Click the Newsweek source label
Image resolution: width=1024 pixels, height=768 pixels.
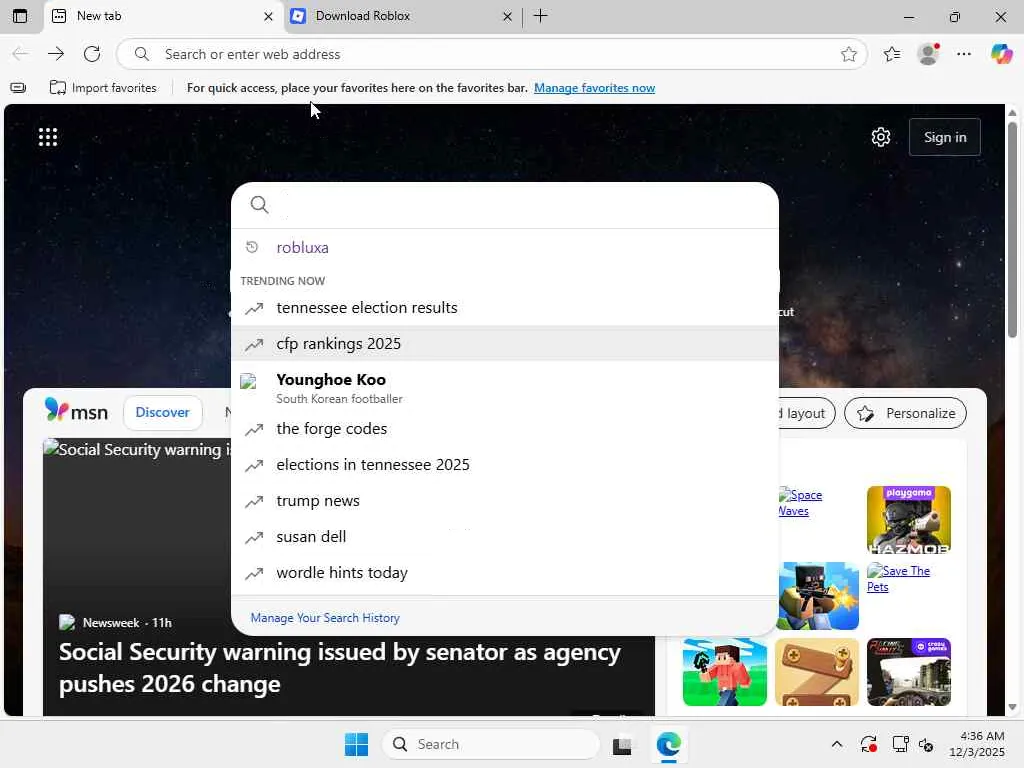[111, 623]
